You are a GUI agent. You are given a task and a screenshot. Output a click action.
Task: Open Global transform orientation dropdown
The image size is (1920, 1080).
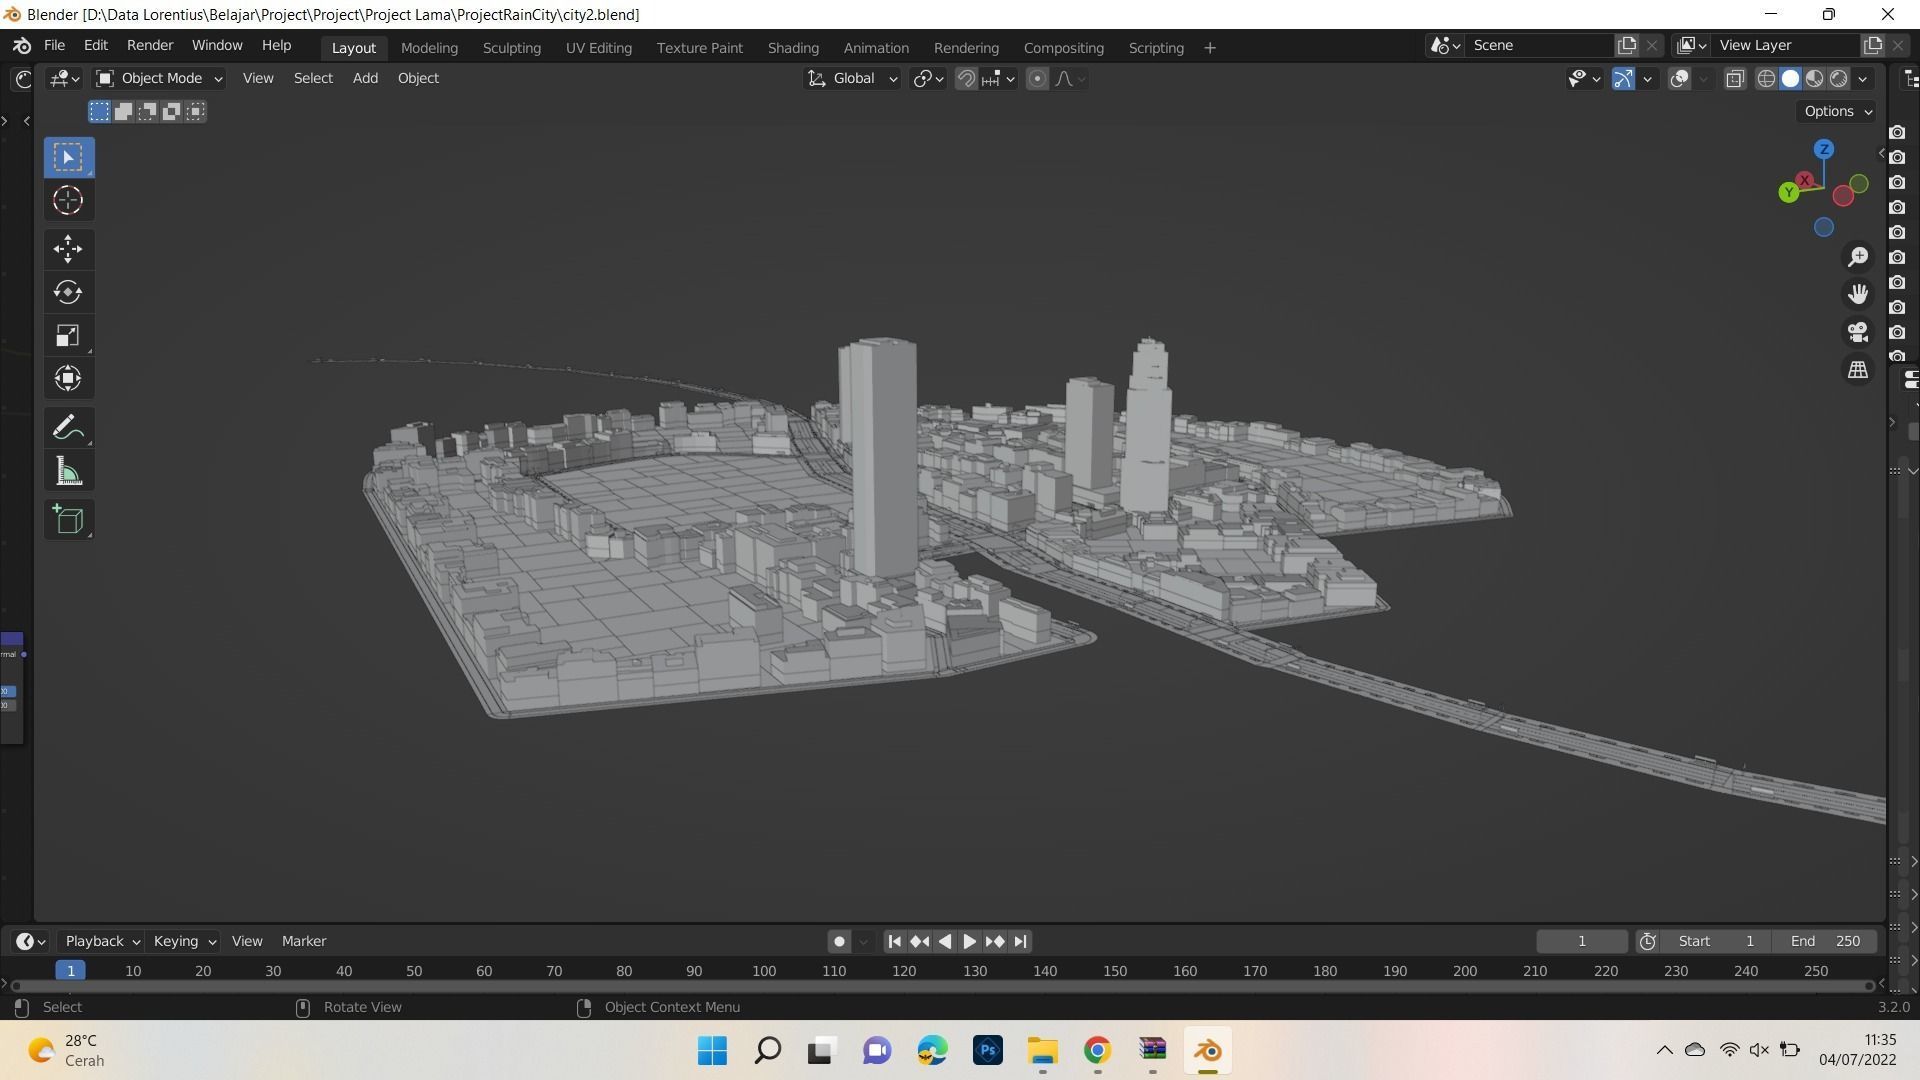tap(852, 79)
